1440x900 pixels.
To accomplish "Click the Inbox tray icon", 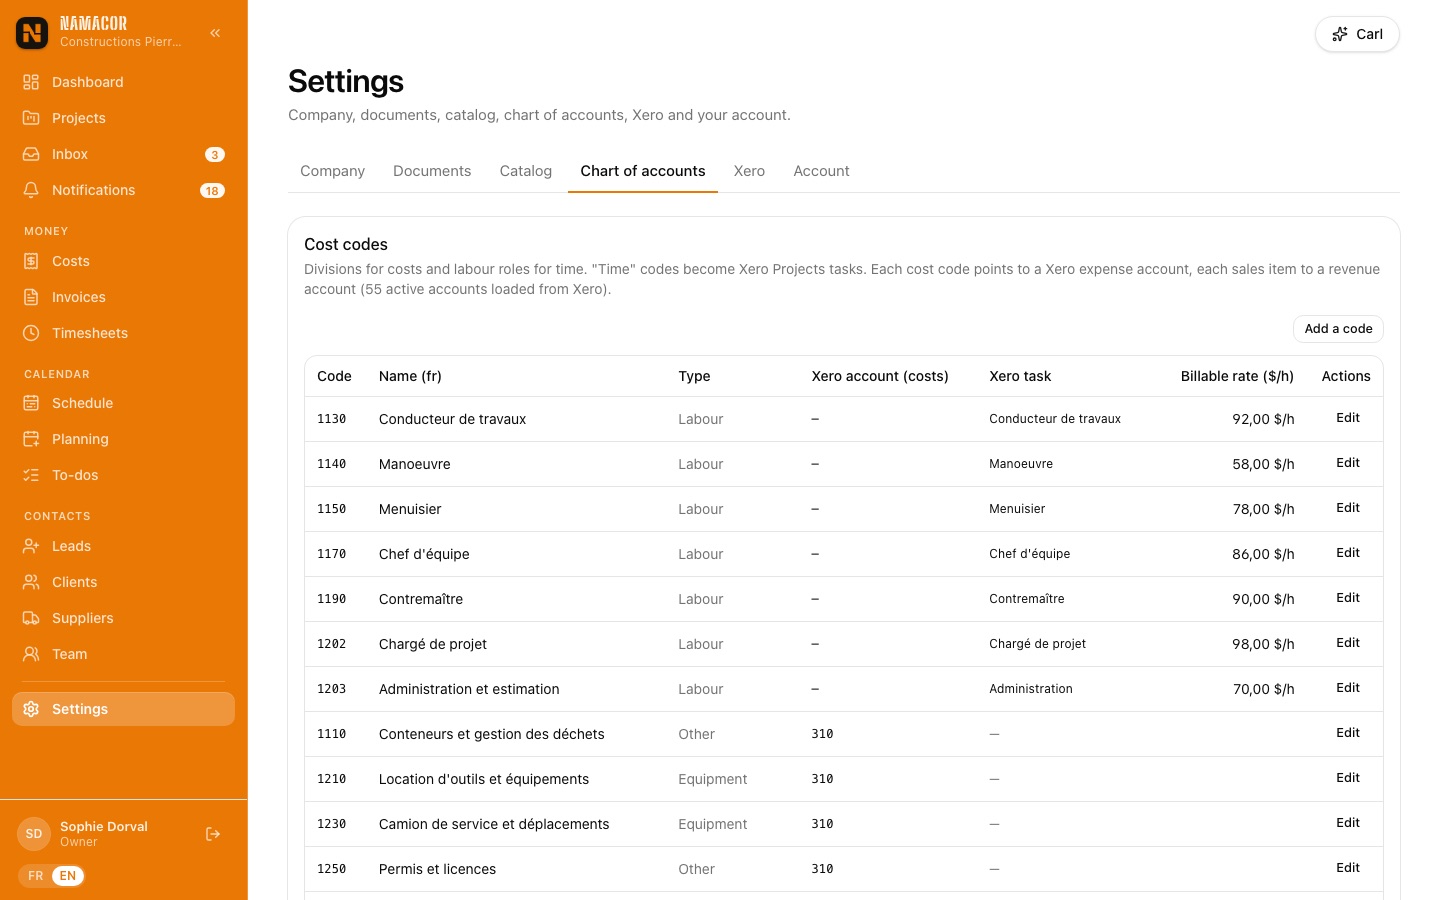I will pyautogui.click(x=31, y=154).
